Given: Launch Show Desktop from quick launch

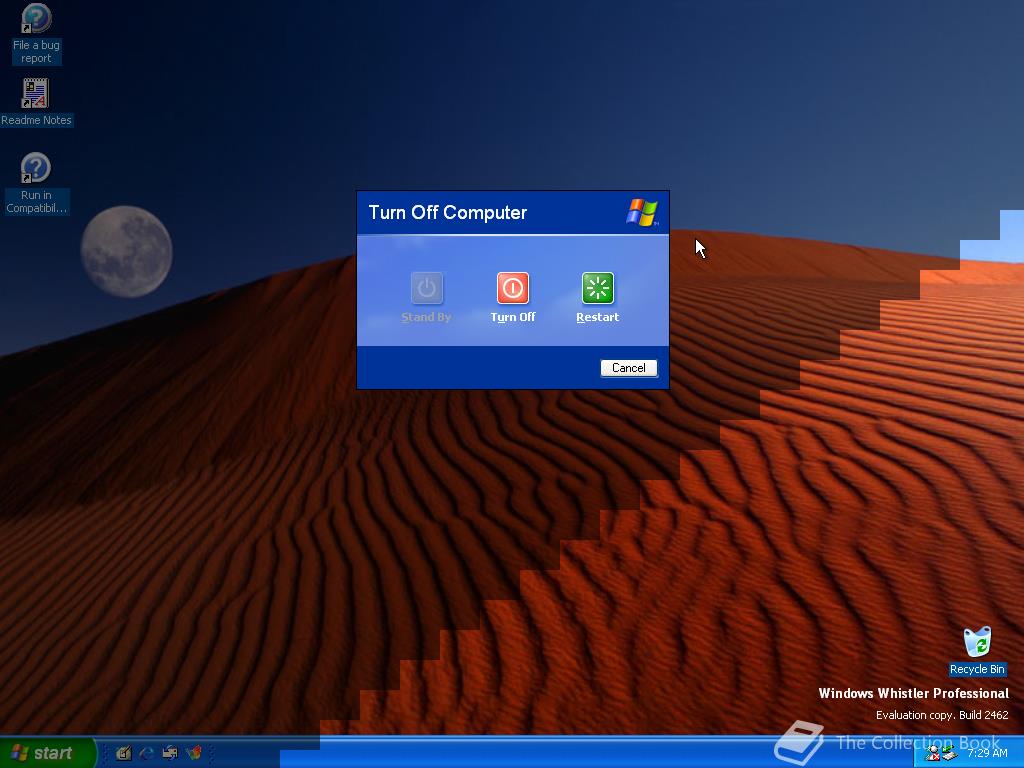Looking at the screenshot, I should tap(123, 753).
